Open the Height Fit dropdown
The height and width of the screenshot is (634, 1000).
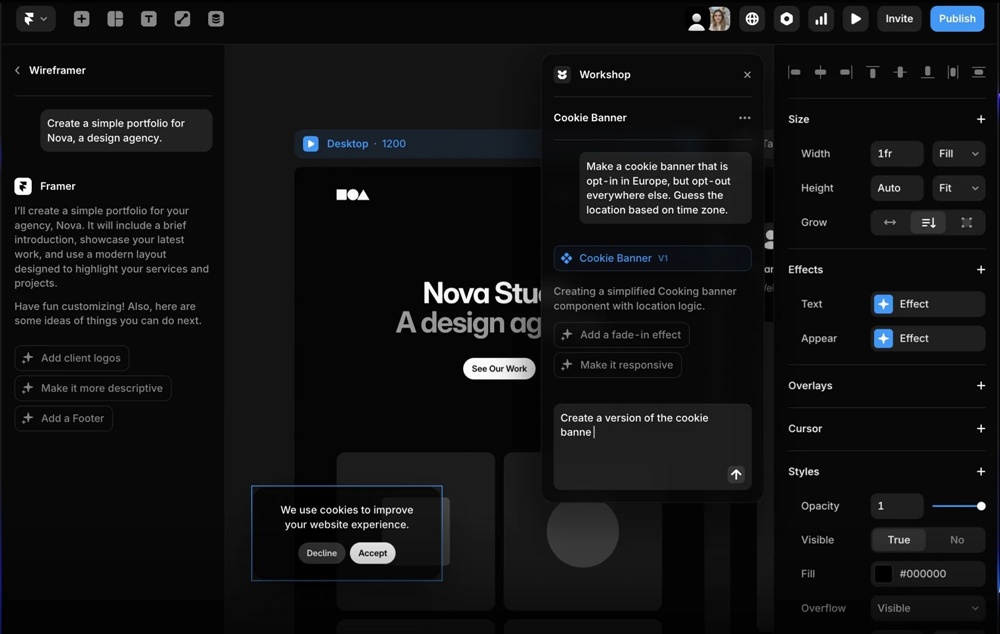[x=959, y=188]
